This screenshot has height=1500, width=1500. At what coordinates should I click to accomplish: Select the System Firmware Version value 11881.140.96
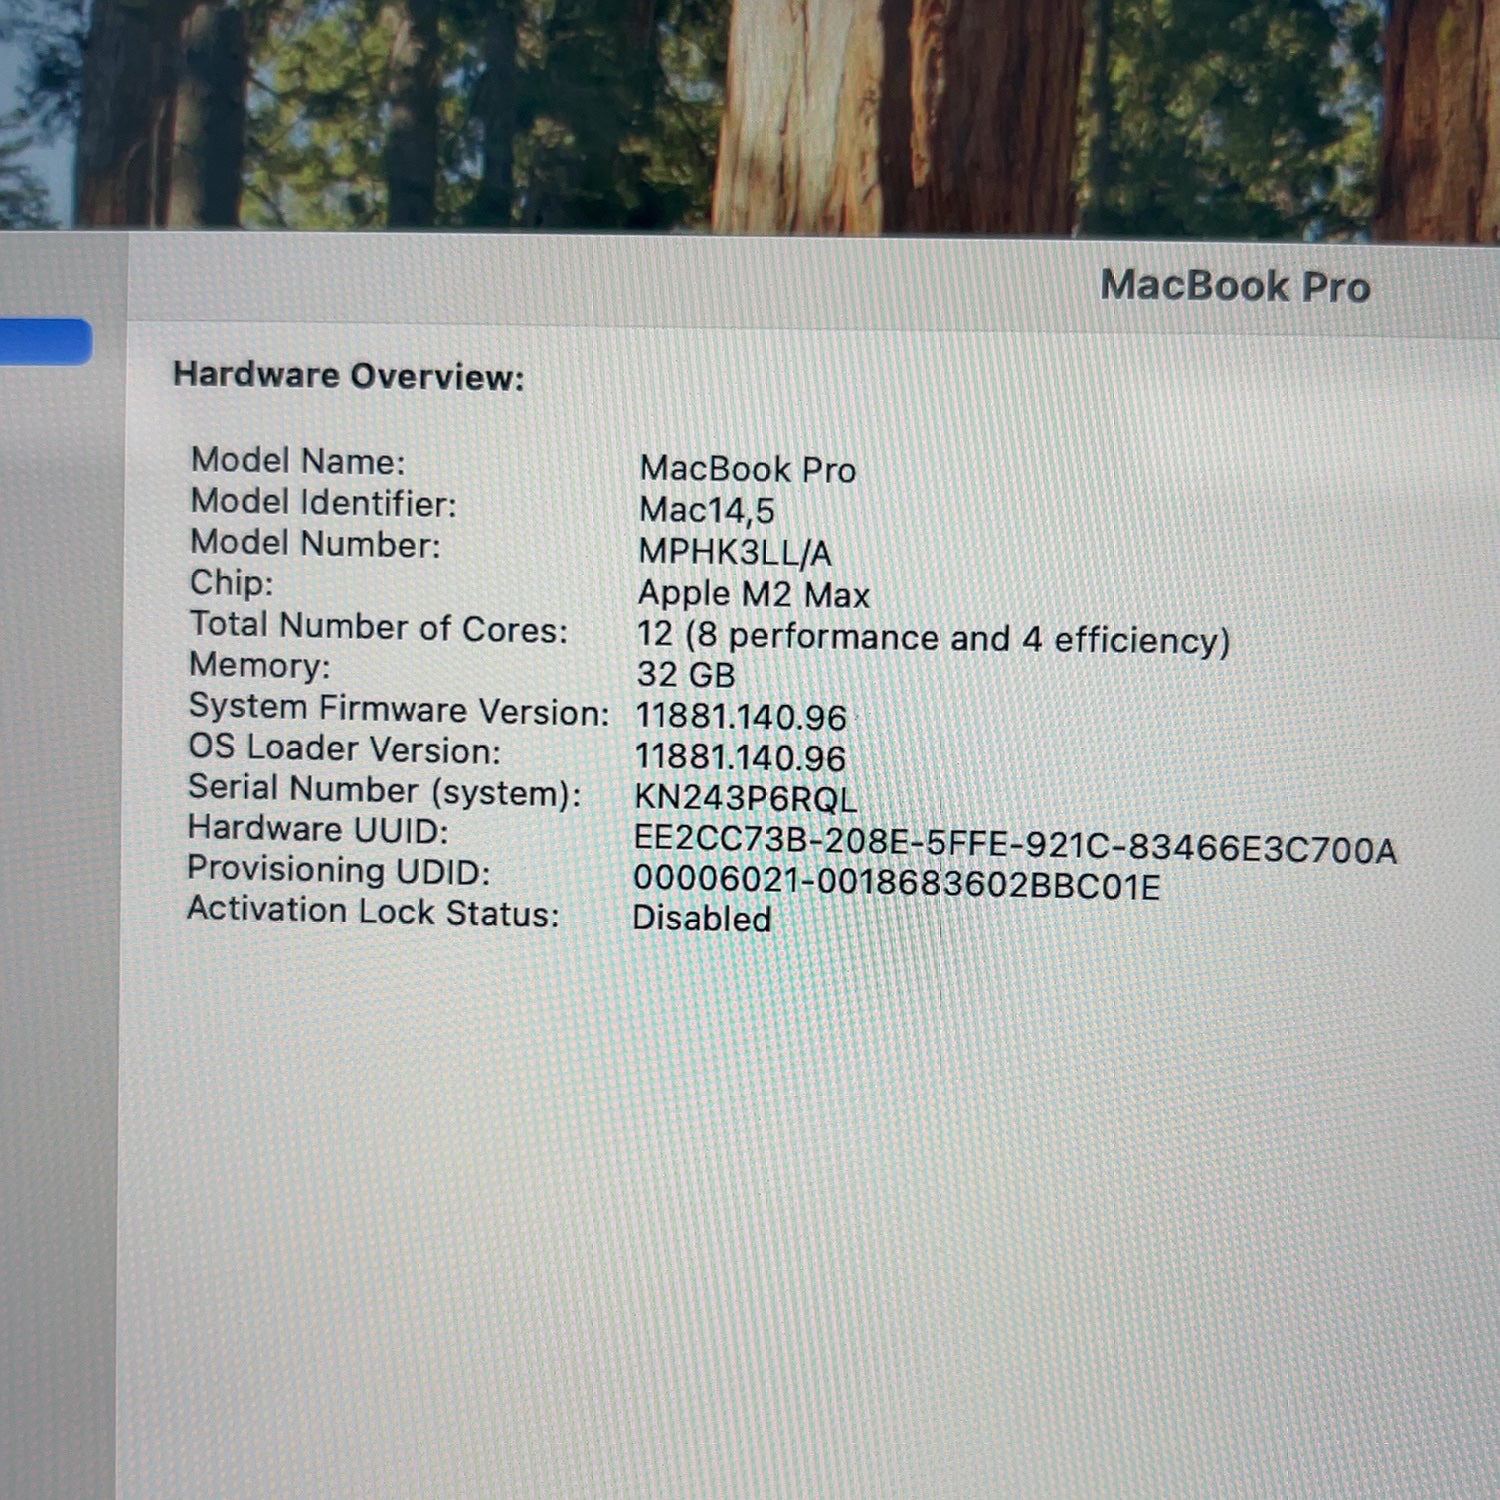[x=741, y=717]
